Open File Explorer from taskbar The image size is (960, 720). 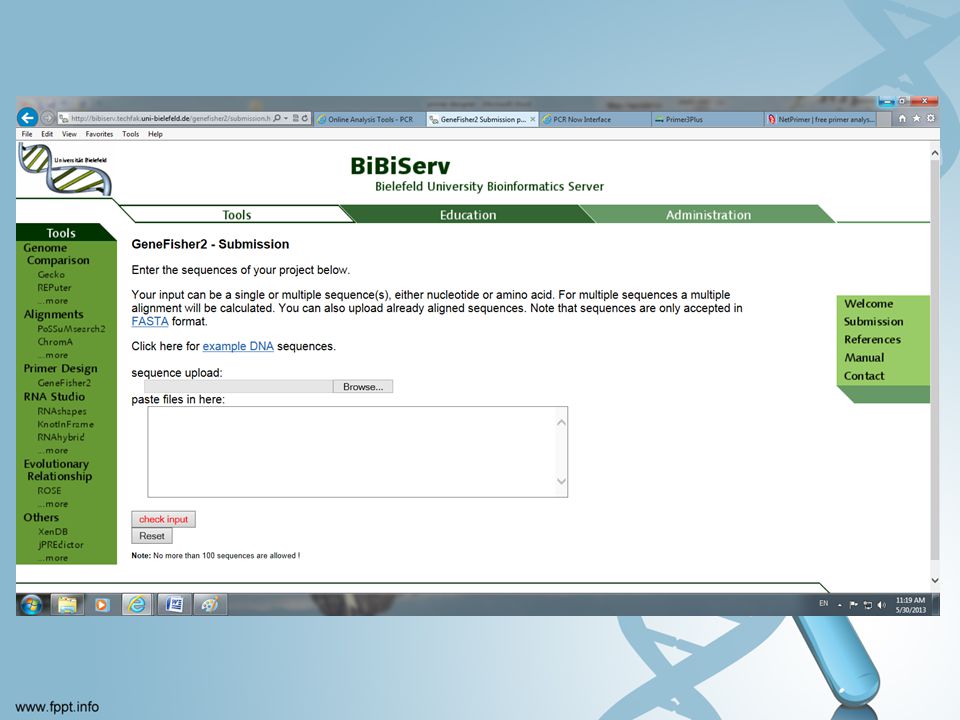click(67, 605)
